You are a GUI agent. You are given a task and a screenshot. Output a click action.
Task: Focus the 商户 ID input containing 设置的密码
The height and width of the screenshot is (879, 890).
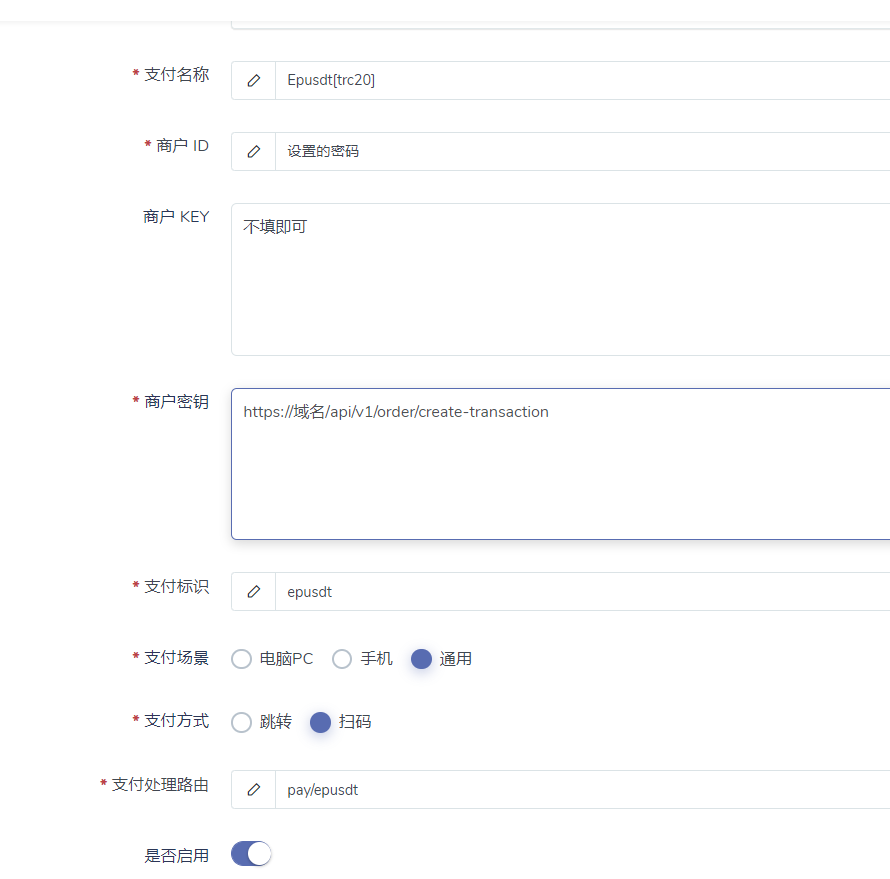coord(582,152)
